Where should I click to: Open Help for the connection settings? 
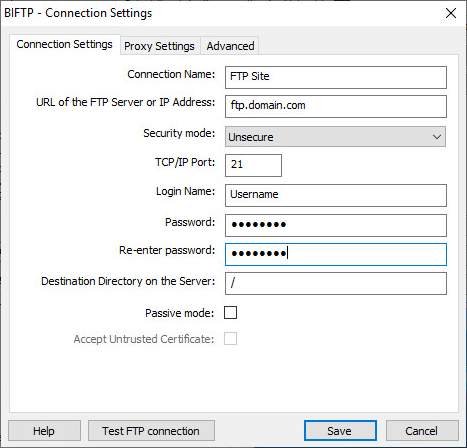pyautogui.click(x=44, y=431)
